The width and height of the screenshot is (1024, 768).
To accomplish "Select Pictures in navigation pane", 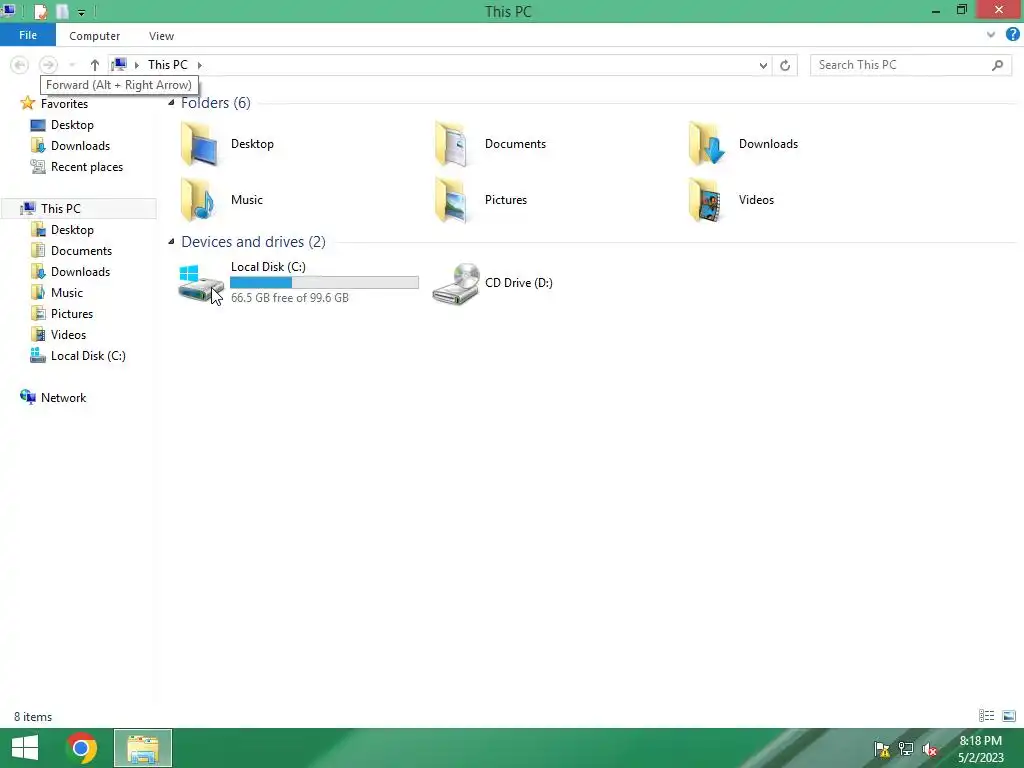I will tap(72, 313).
